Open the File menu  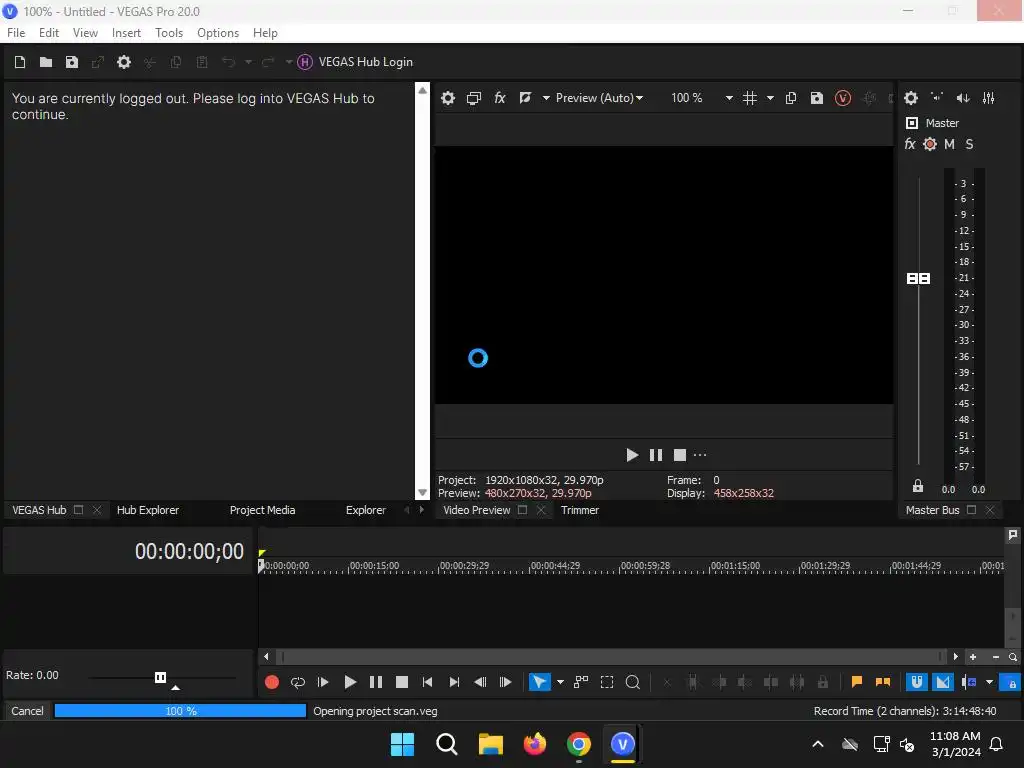click(x=16, y=33)
